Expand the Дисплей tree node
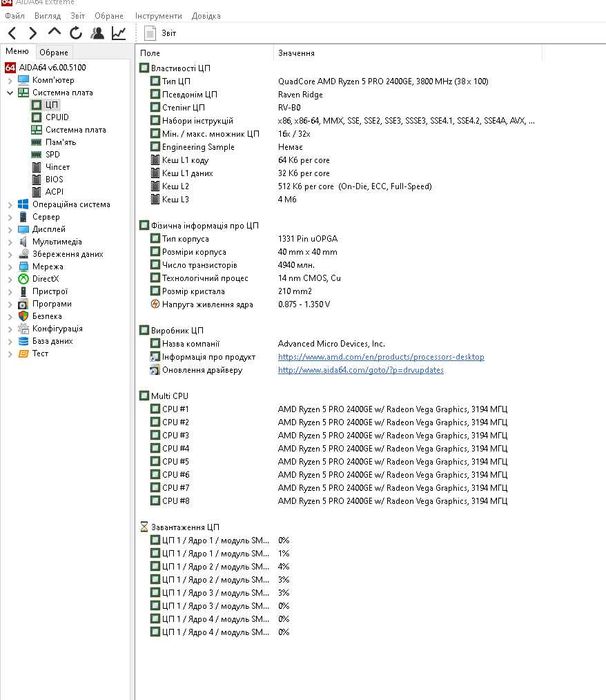This screenshot has height=700, width=606. (10, 229)
